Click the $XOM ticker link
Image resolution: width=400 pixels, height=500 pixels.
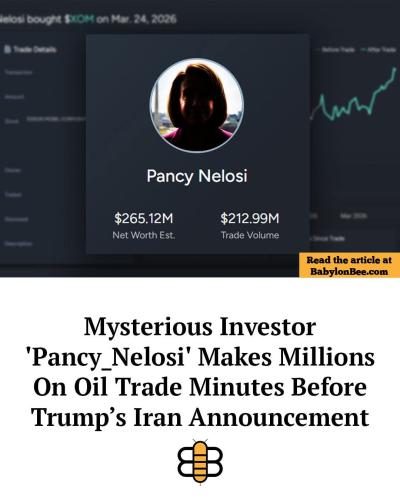click(79, 19)
